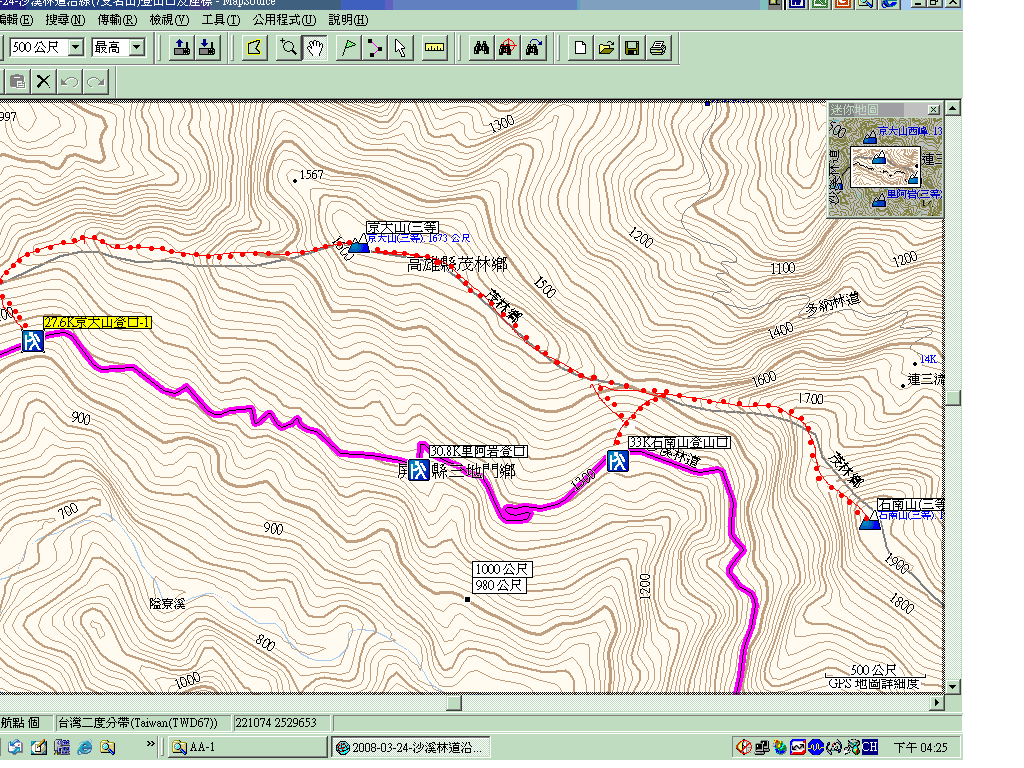Choose the arrow selection tool

coord(400,48)
